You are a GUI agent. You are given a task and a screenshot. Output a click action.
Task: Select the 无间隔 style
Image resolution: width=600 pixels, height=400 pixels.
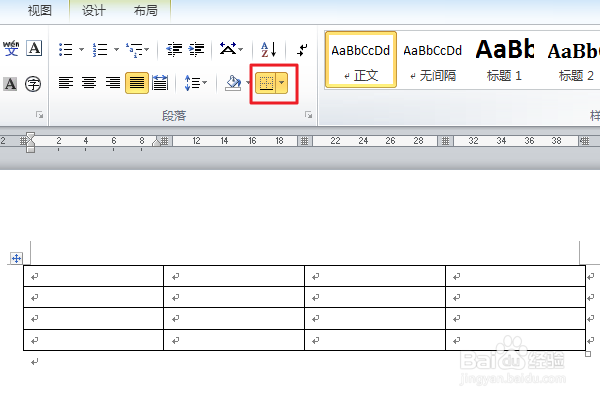pos(432,60)
